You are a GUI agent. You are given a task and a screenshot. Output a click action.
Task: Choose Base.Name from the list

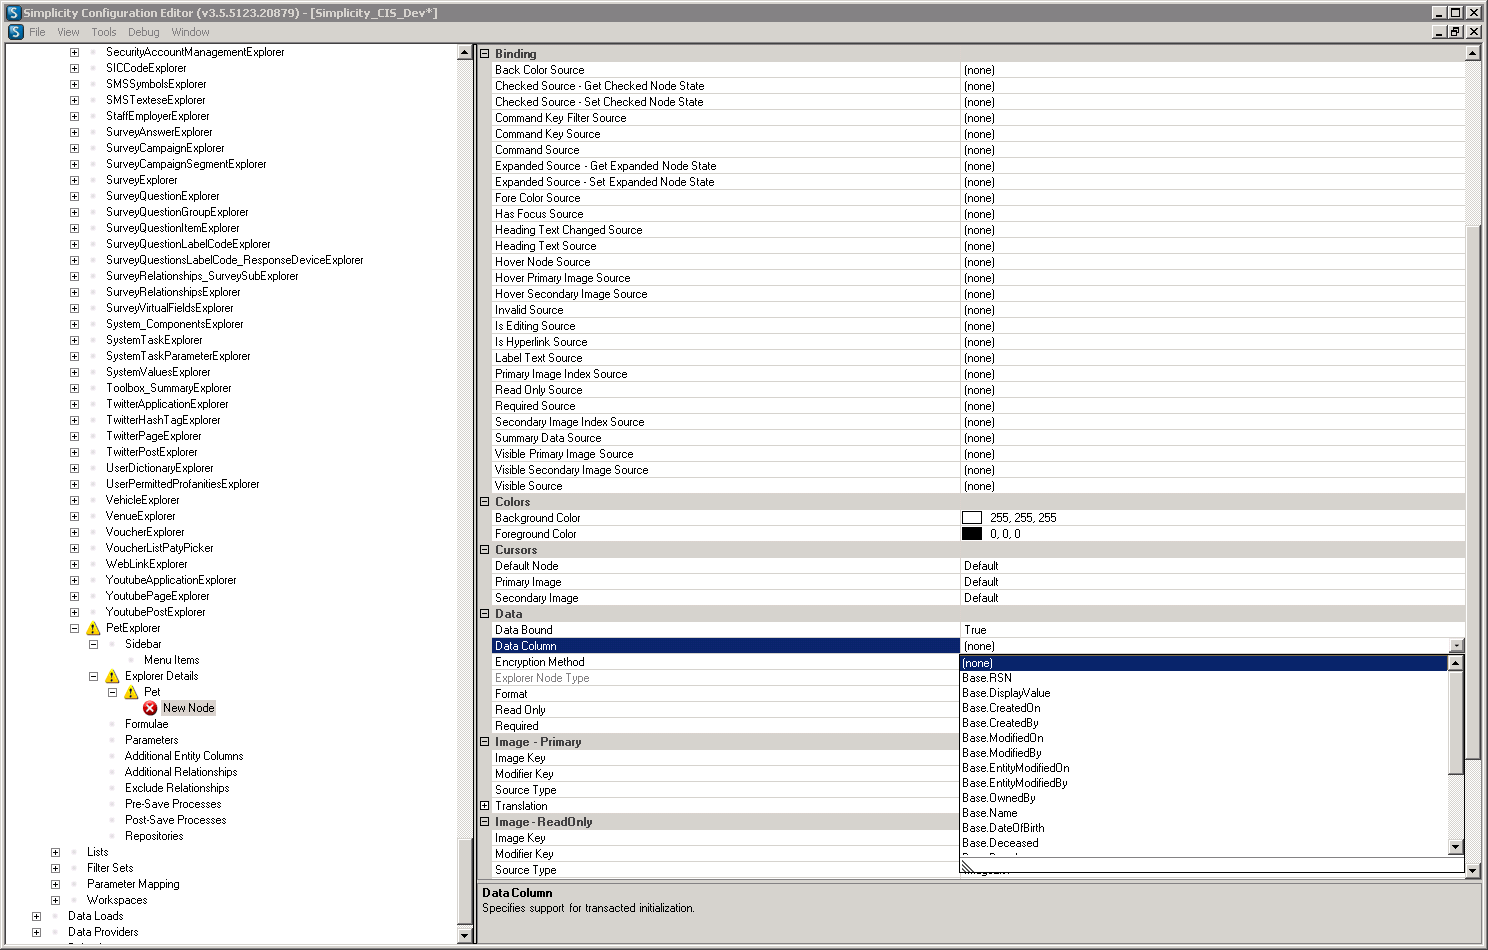click(x=1204, y=813)
